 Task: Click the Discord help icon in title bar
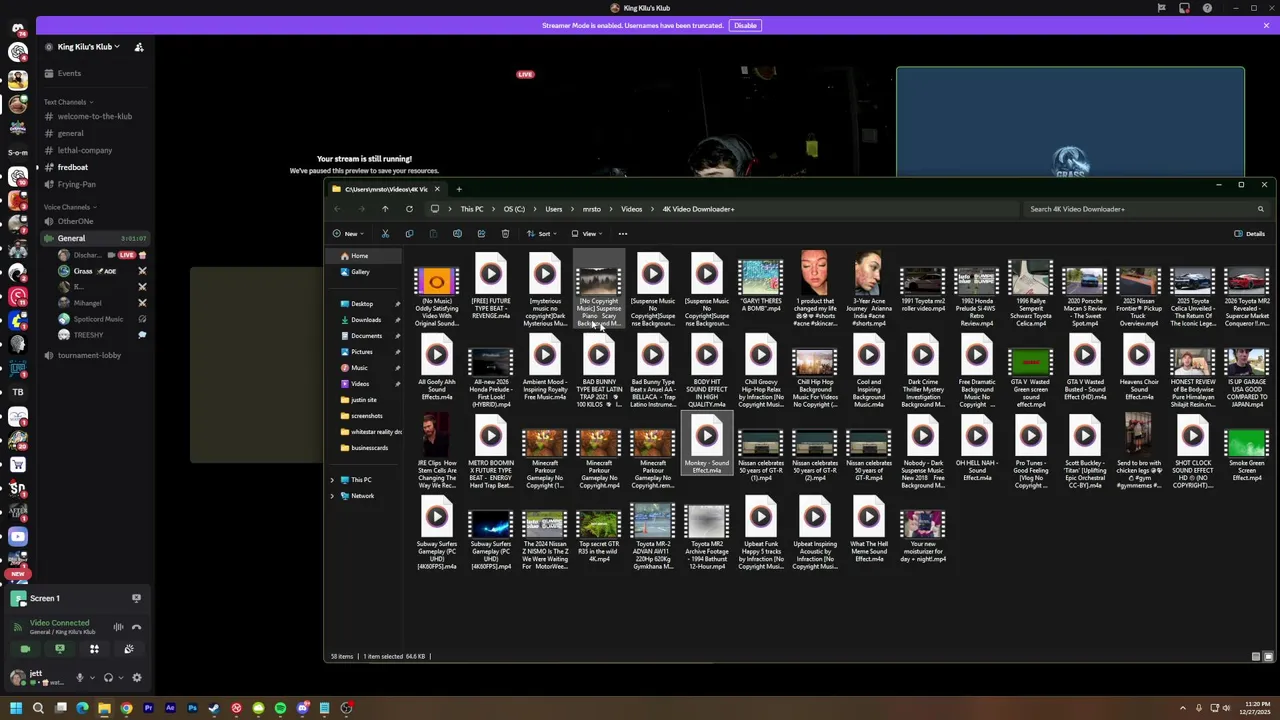pyautogui.click(x=1207, y=8)
